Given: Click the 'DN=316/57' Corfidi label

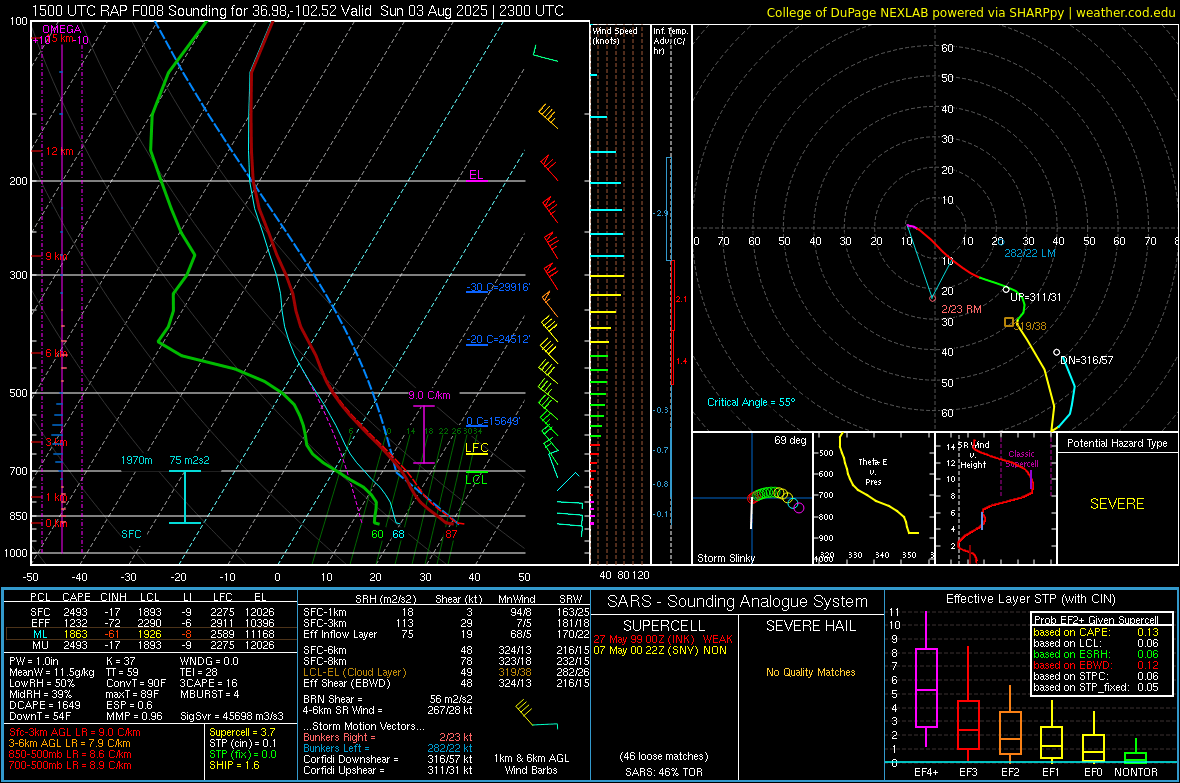Looking at the screenshot, I should [x=1087, y=360].
